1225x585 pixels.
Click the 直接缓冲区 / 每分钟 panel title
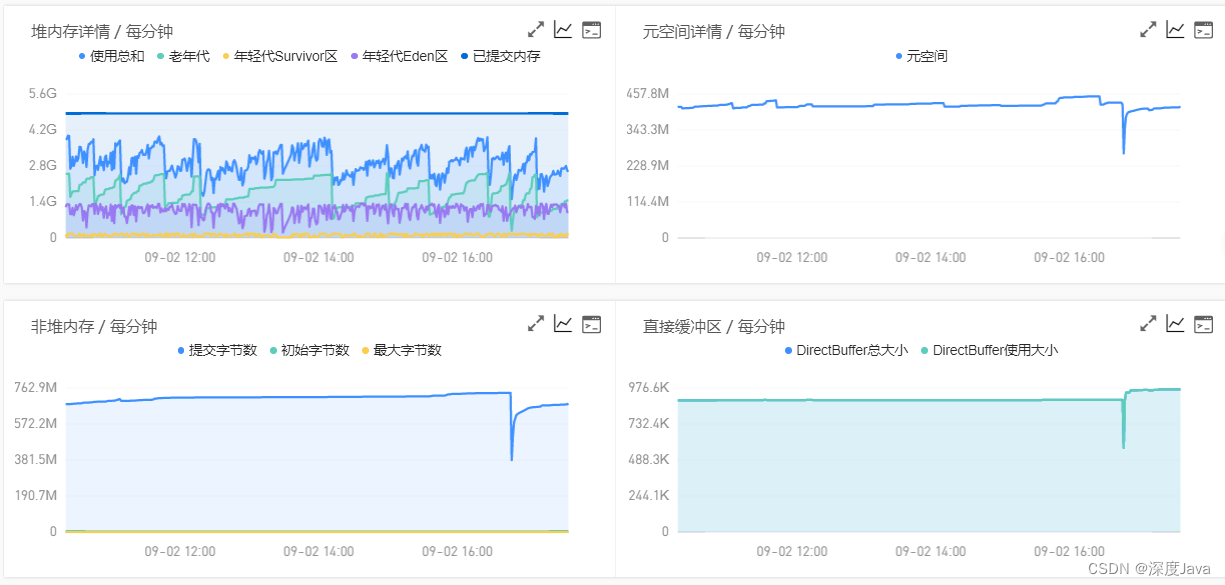pyautogui.click(x=714, y=326)
